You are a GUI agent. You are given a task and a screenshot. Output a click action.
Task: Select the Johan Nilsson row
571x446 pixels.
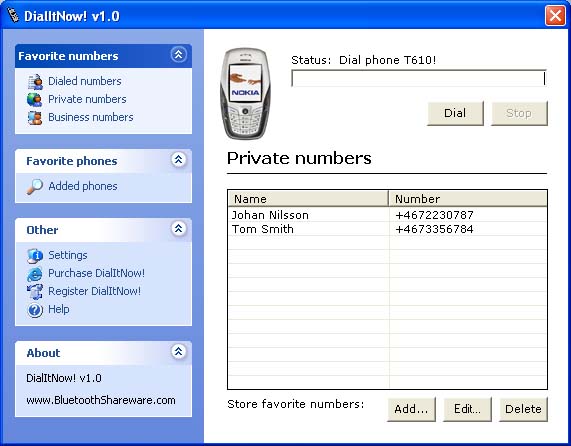tap(387, 215)
